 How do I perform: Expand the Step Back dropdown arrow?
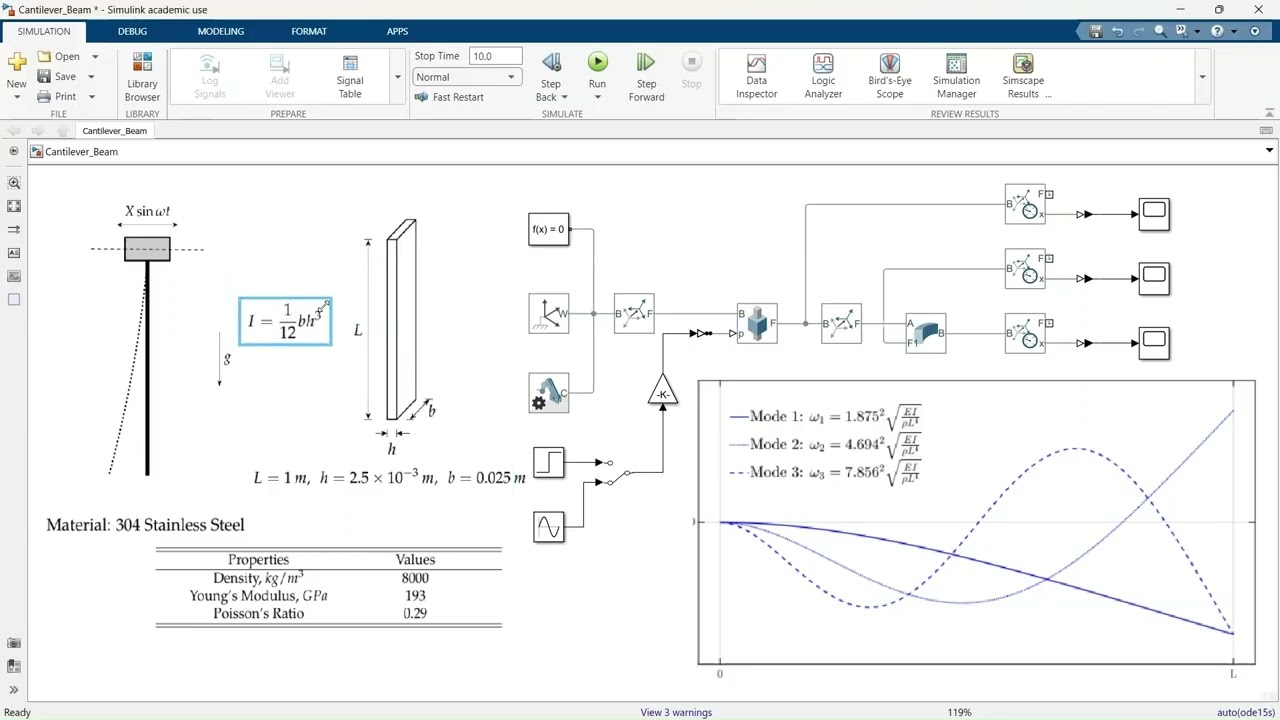click(564, 97)
